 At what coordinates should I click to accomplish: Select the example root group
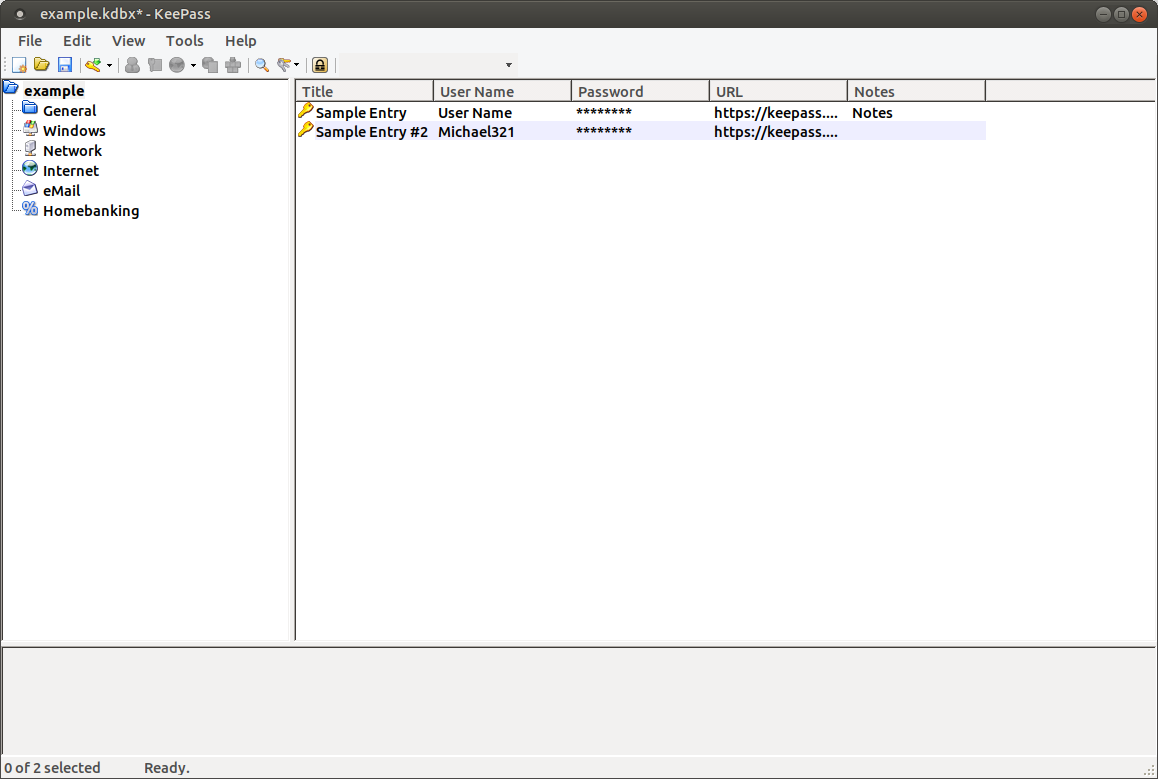pos(54,91)
